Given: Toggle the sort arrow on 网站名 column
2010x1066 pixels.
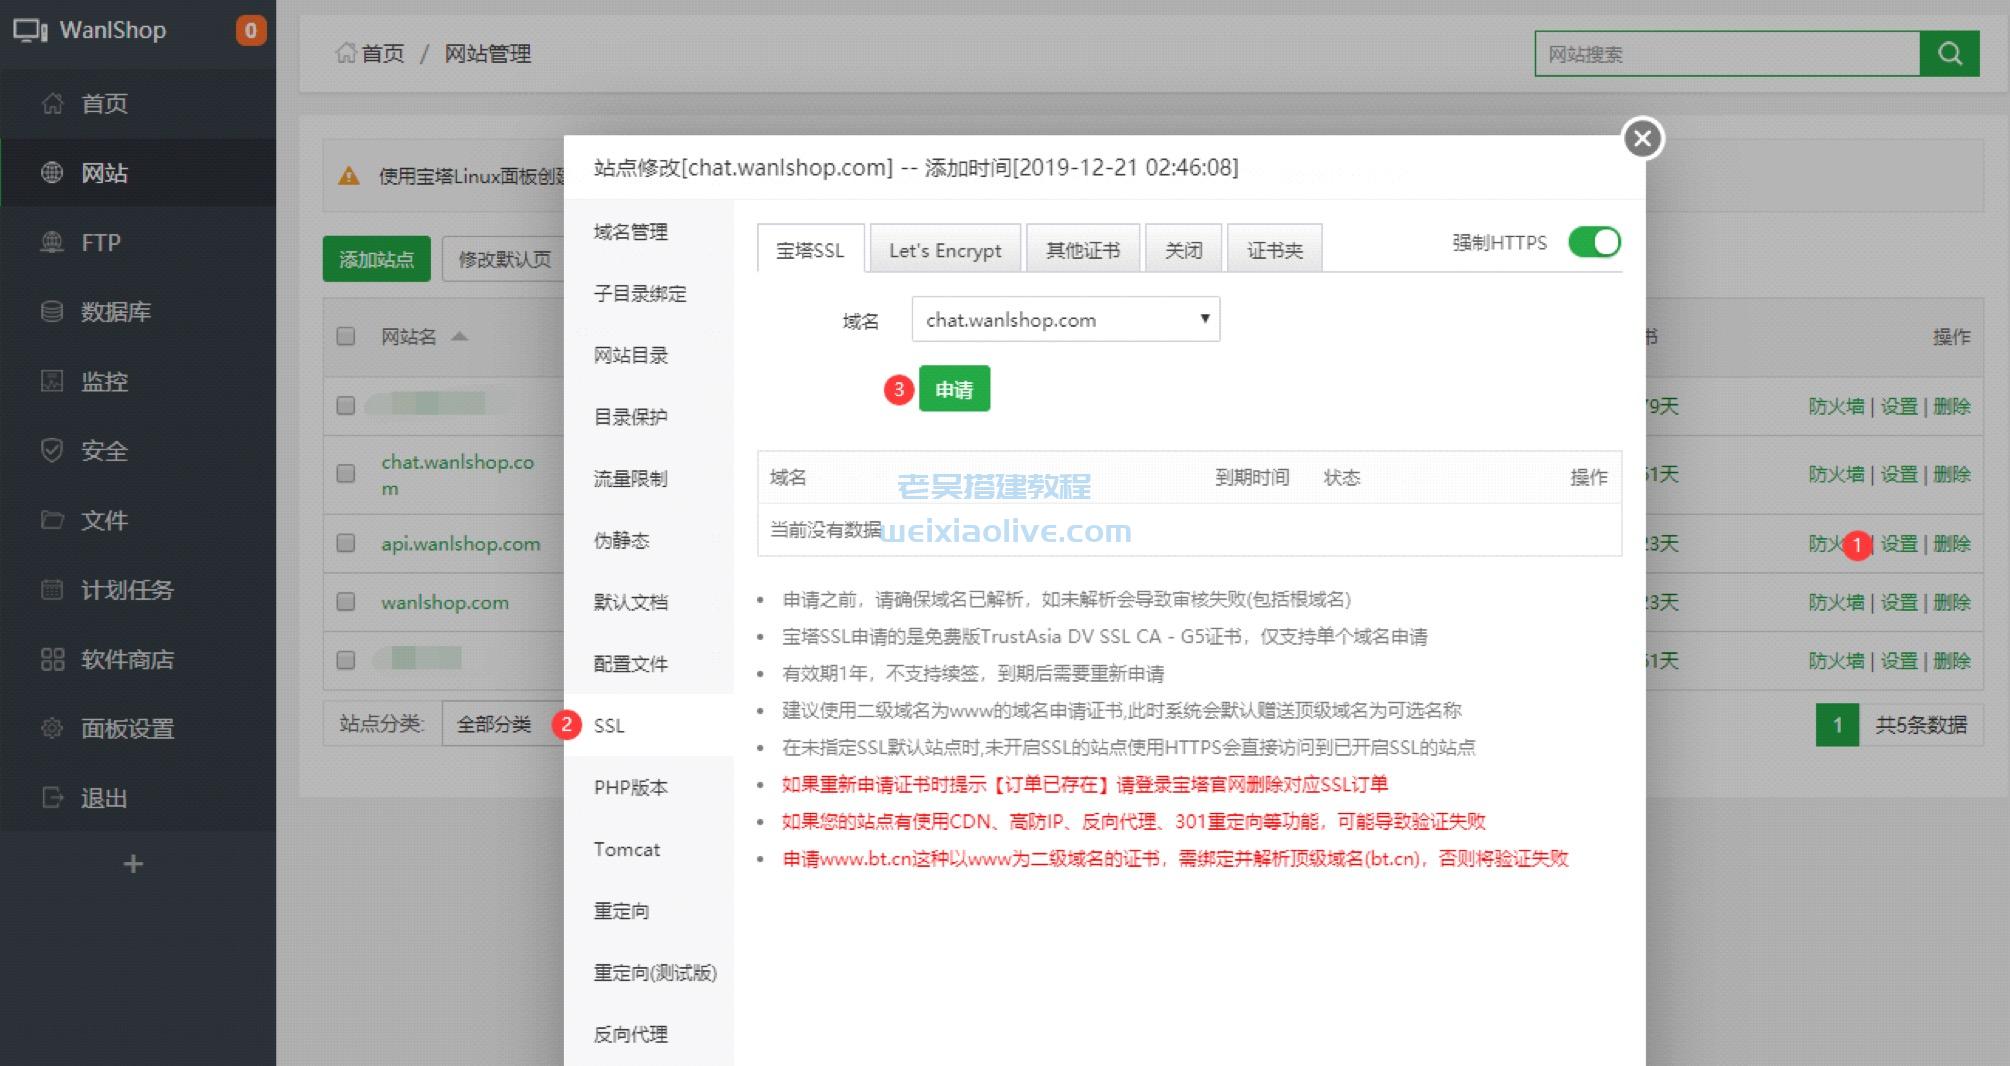Looking at the screenshot, I should pyautogui.click(x=460, y=337).
